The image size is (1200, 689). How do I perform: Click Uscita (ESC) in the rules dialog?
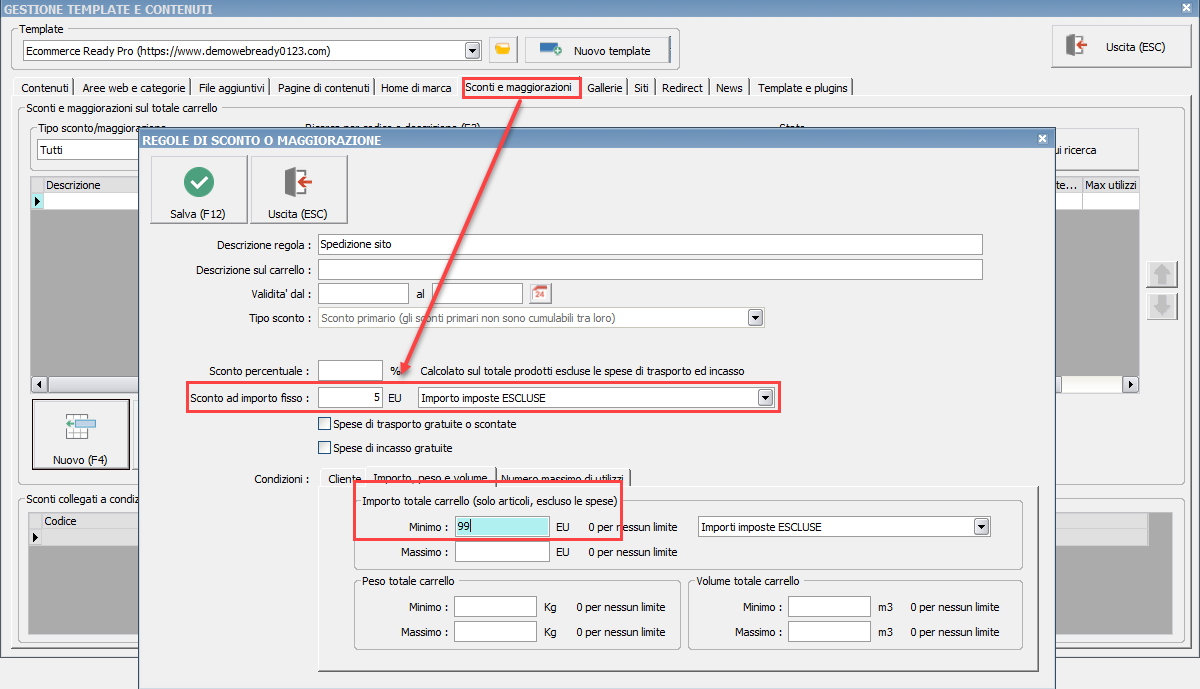299,189
